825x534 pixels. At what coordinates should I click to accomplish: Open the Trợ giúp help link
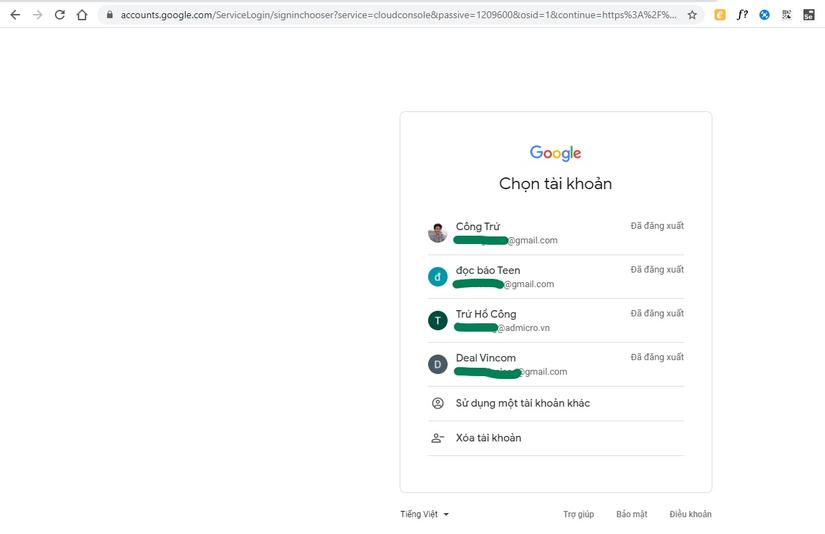[578, 514]
